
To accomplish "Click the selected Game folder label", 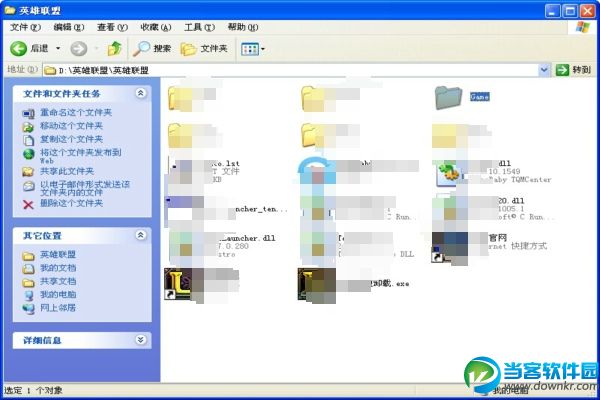I will coord(479,97).
